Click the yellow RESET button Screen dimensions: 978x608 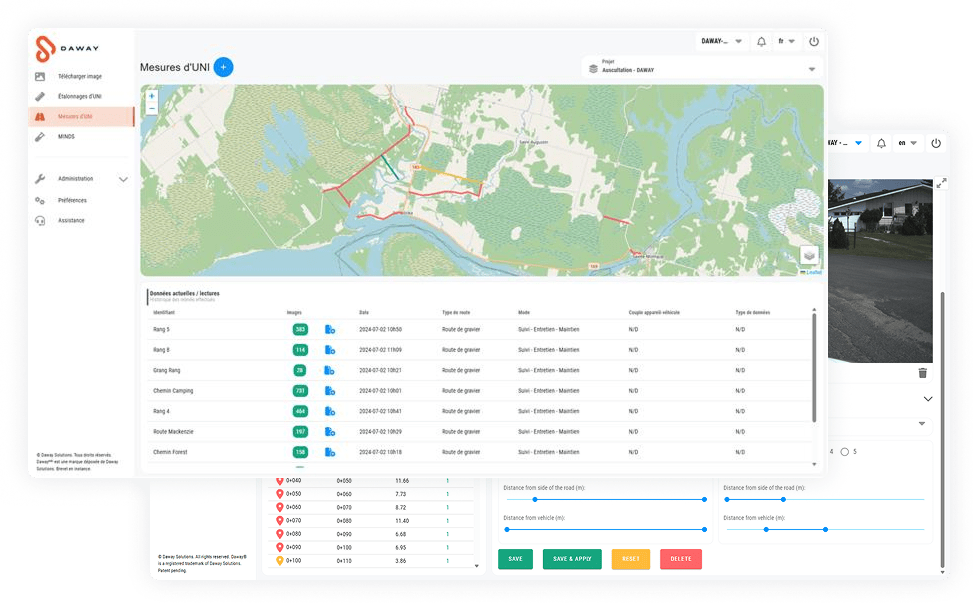pos(630,559)
